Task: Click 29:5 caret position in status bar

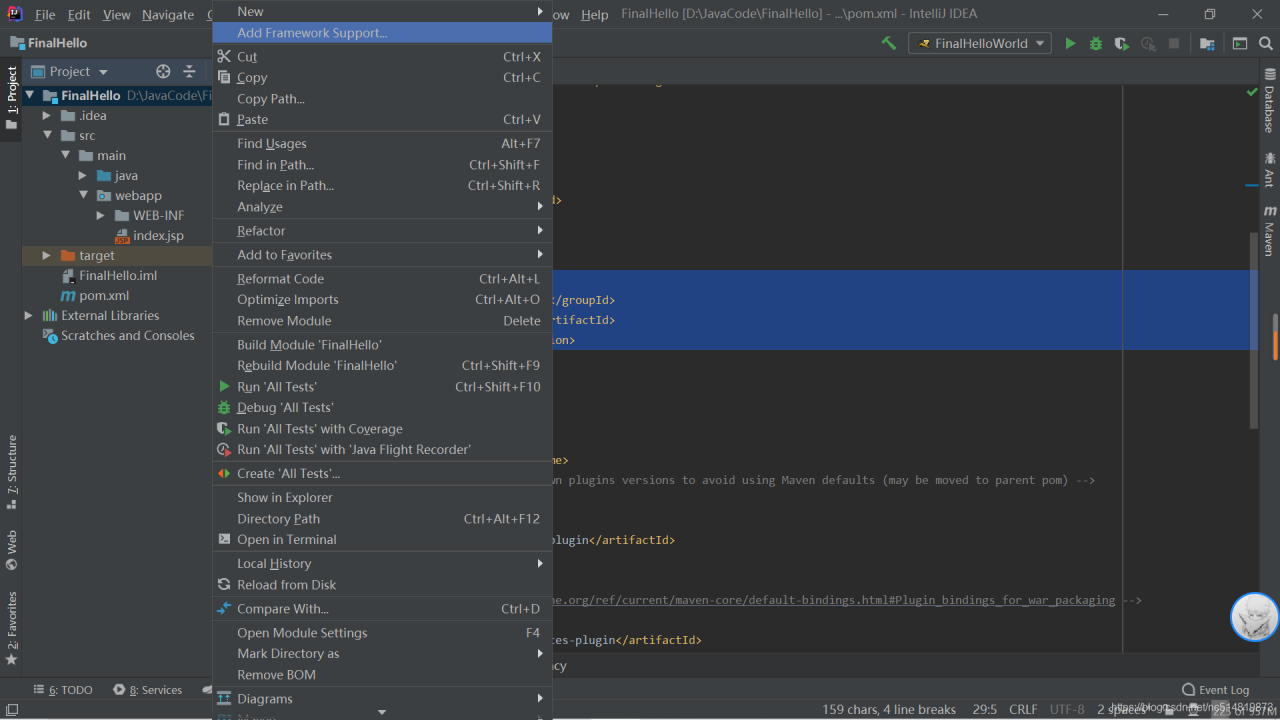Action: 984,709
